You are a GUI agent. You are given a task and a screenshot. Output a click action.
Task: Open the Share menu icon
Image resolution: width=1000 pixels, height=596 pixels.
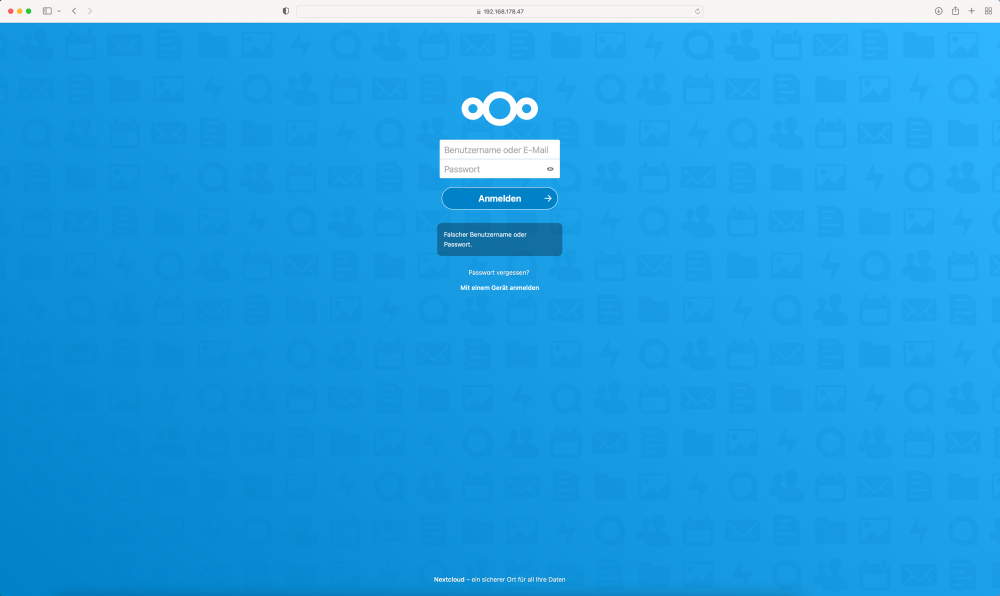[955, 10]
